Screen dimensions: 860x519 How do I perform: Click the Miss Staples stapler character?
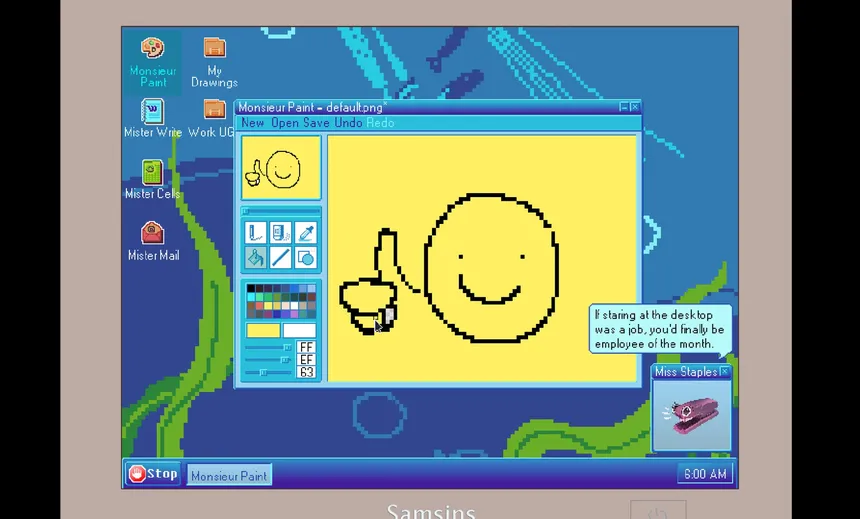click(691, 417)
